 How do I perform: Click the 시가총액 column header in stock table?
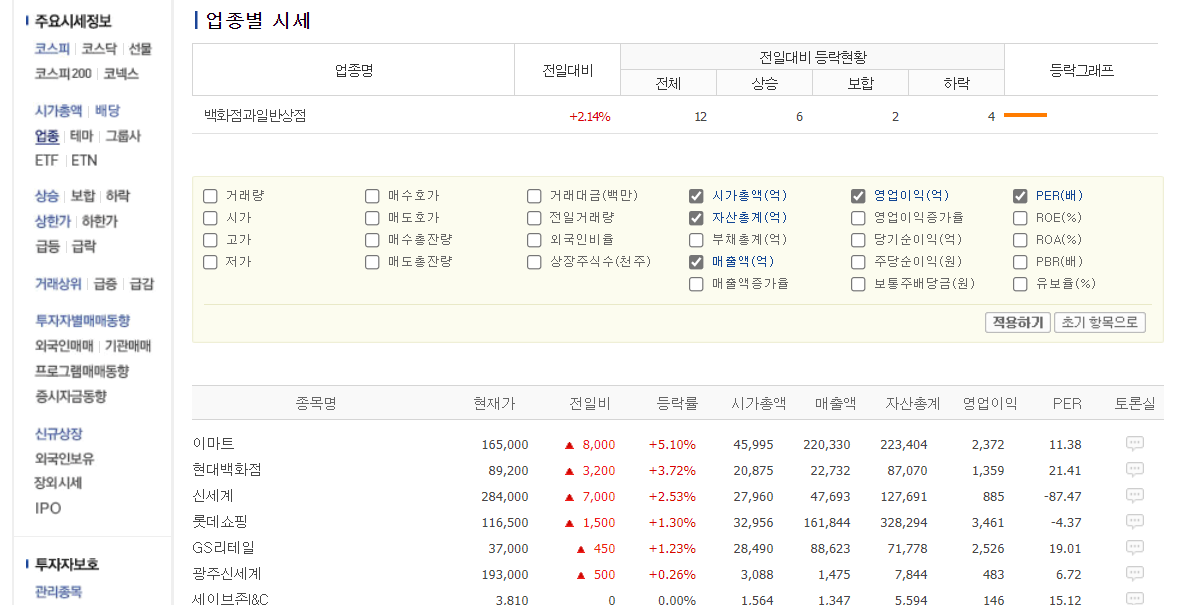tap(759, 404)
